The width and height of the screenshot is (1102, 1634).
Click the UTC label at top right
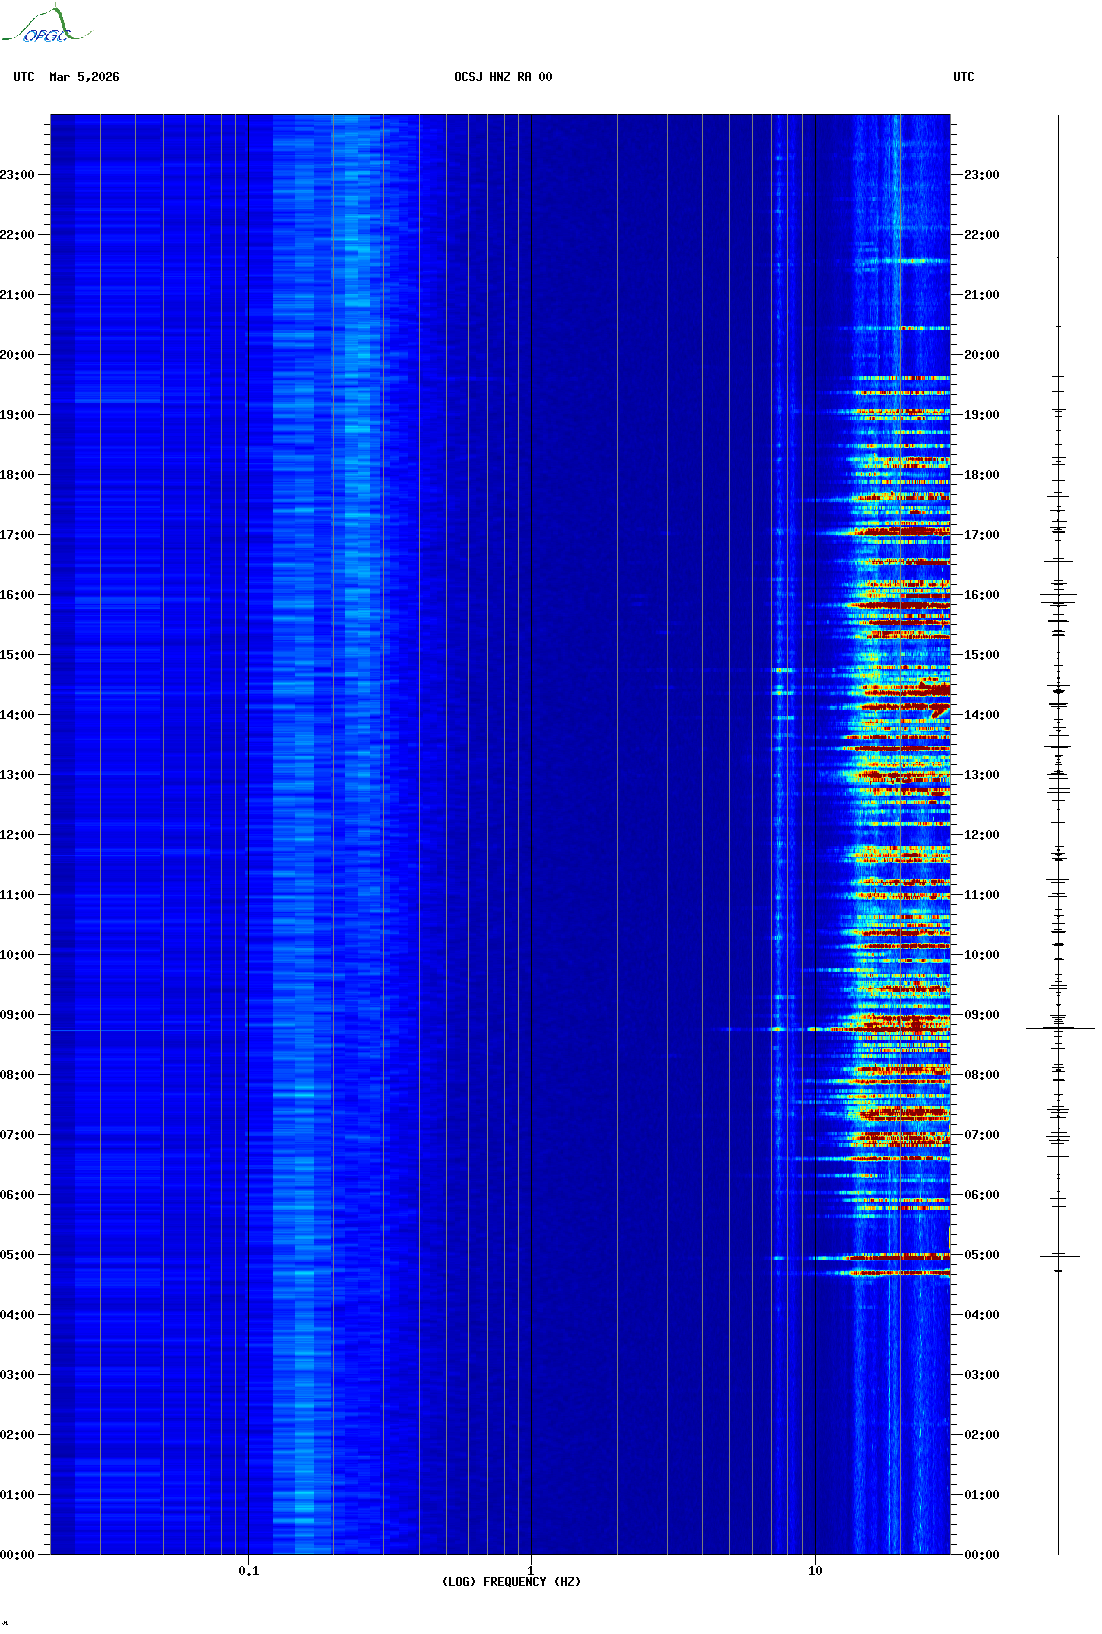[x=963, y=77]
